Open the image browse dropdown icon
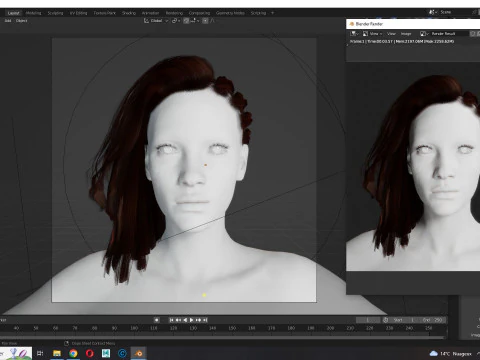 [424, 34]
